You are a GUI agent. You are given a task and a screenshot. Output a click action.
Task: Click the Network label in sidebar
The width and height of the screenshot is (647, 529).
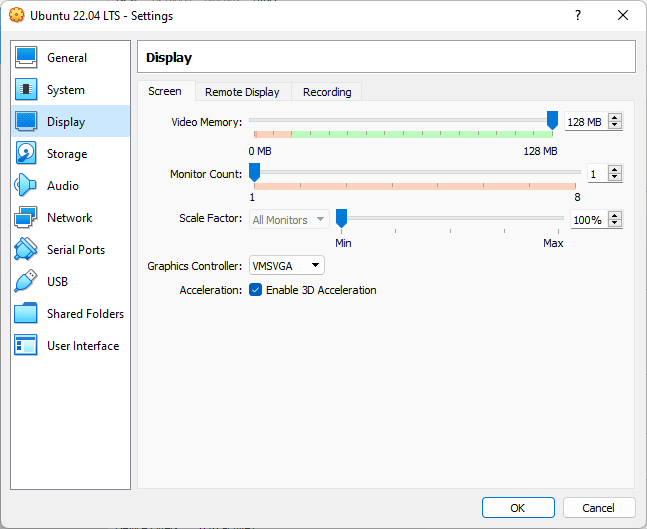pyautogui.click(x=69, y=217)
